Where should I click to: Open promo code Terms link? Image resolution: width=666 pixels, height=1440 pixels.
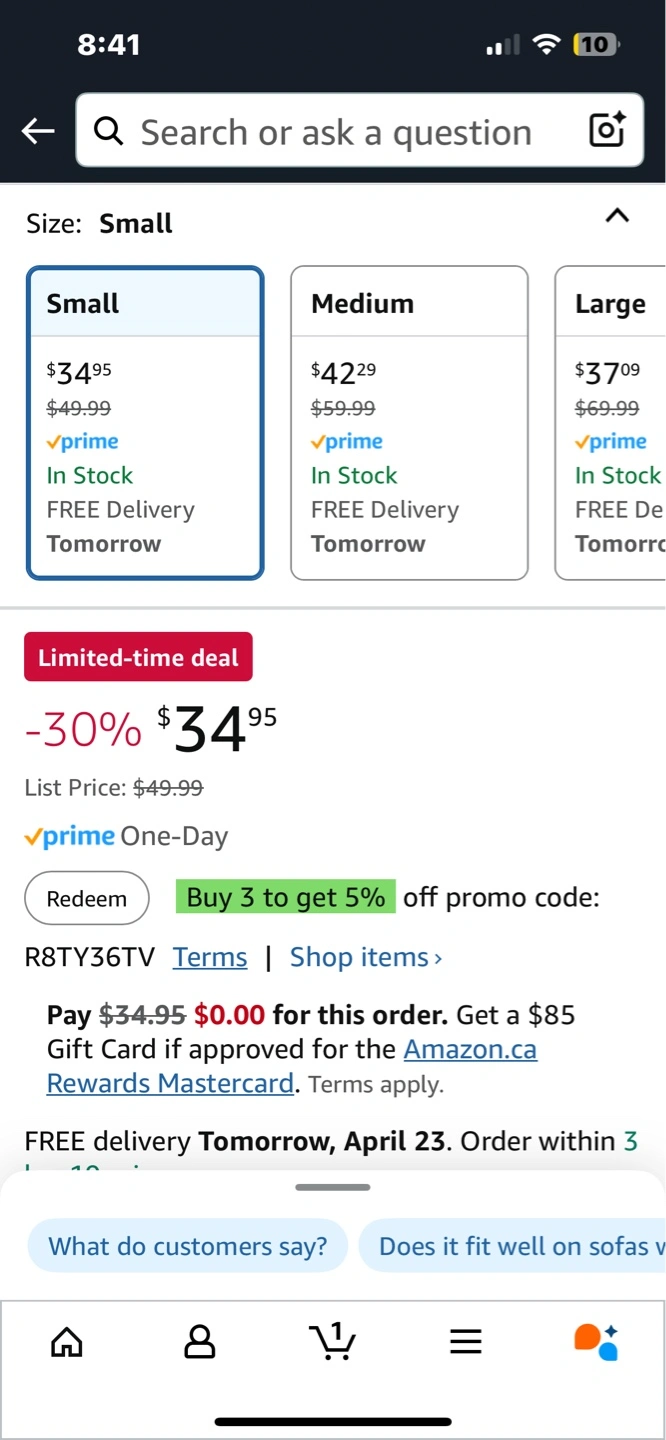(x=210, y=957)
